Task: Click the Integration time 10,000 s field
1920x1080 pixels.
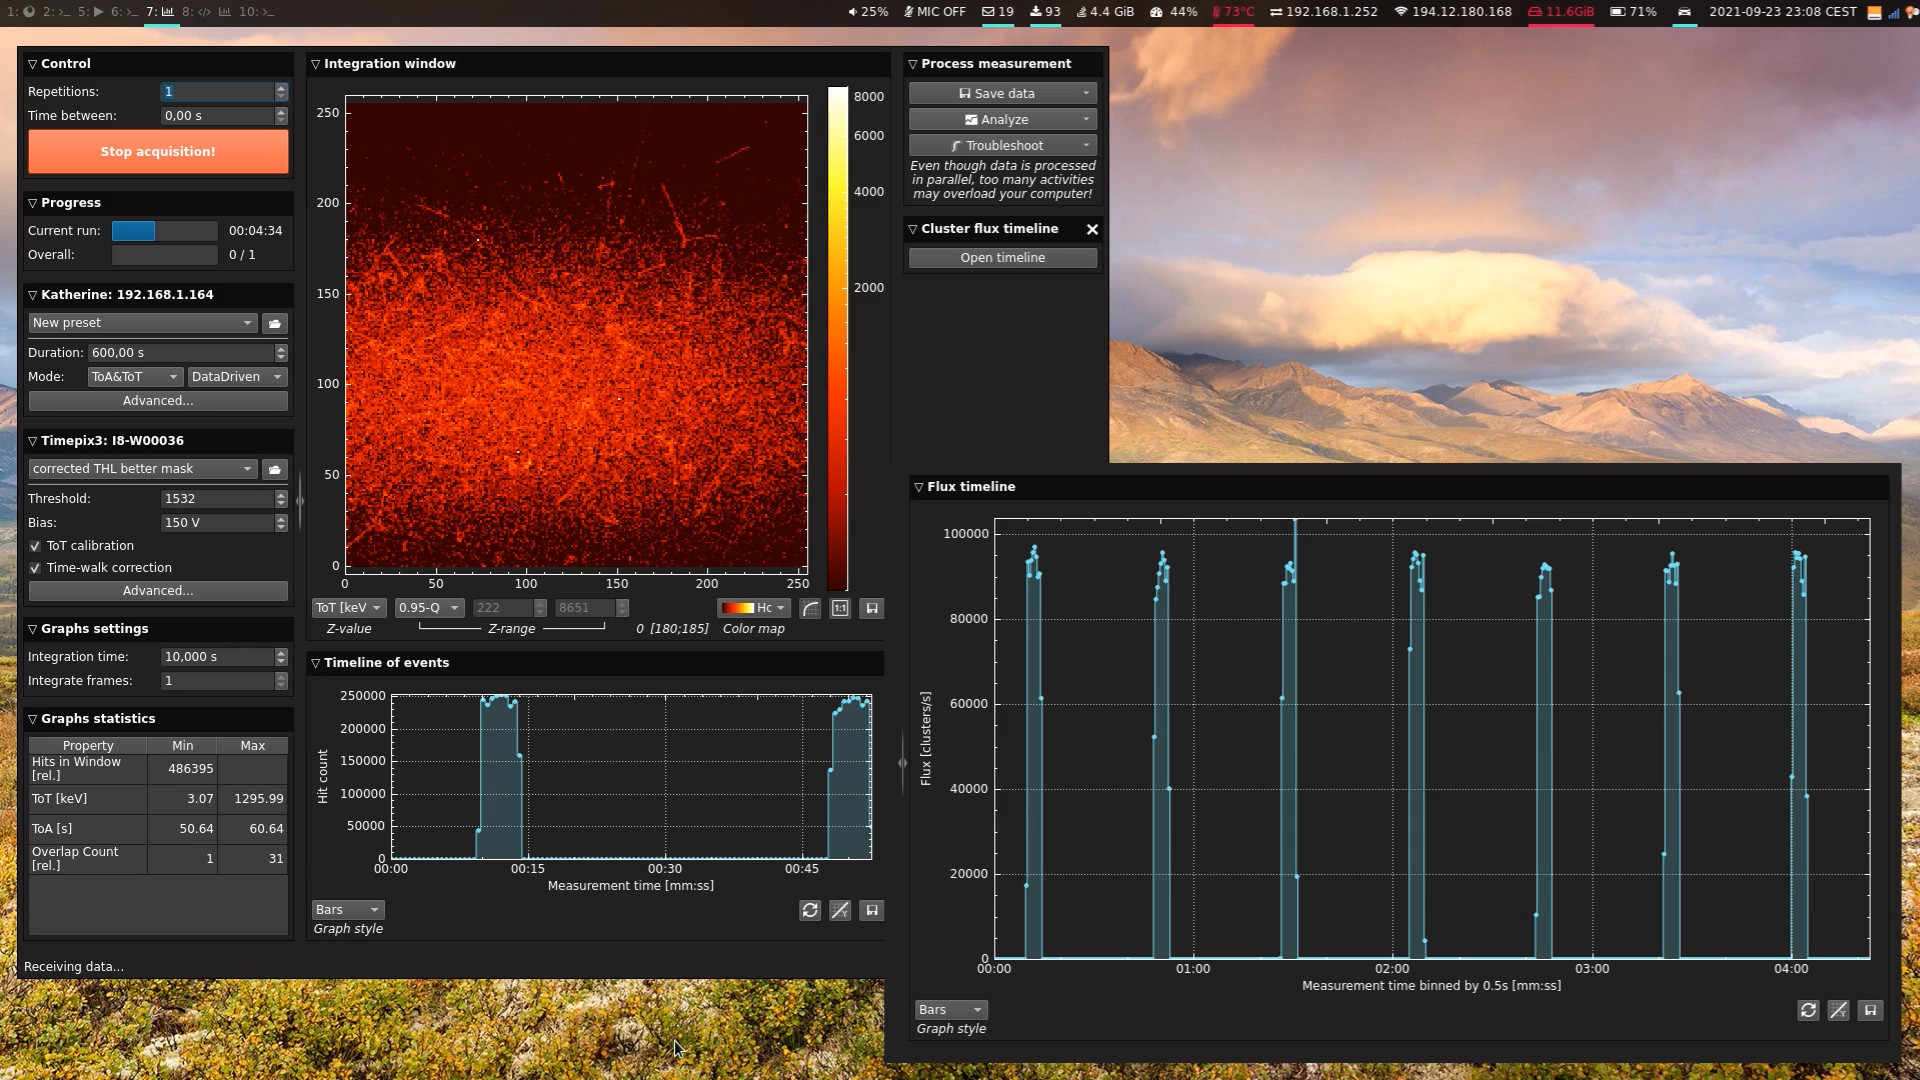Action: pyautogui.click(x=217, y=657)
